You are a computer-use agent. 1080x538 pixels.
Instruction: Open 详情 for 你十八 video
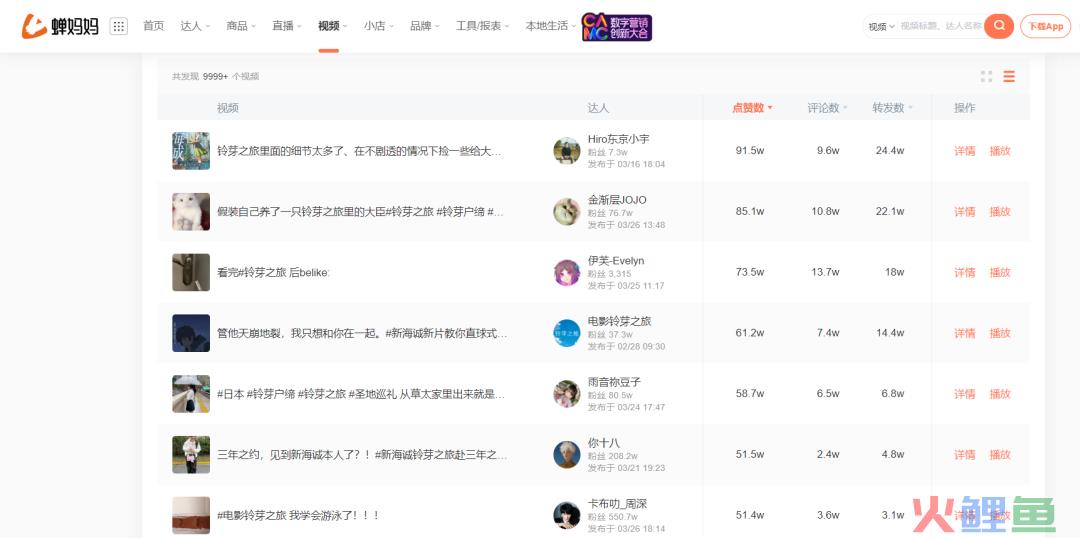(964, 455)
